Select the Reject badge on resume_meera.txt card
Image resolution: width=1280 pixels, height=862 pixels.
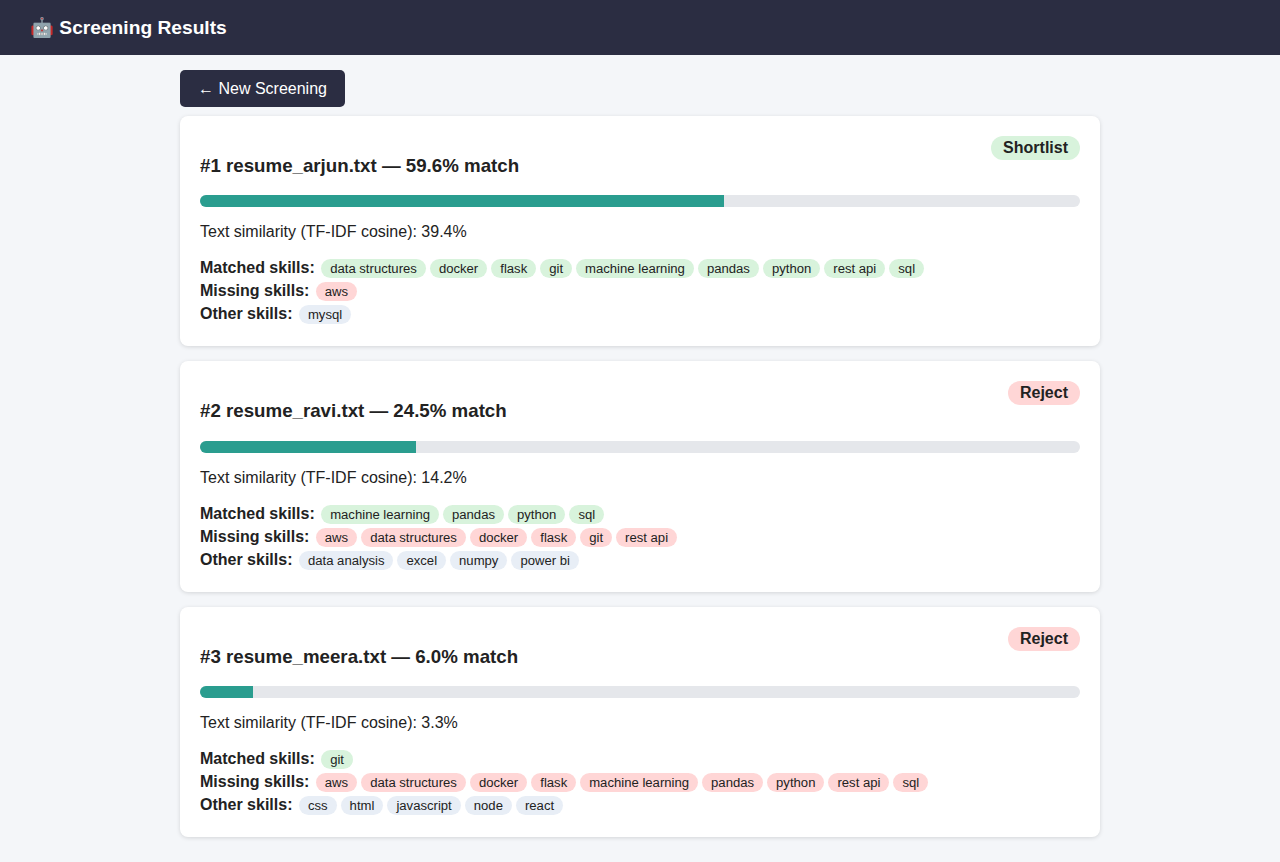[1044, 639]
